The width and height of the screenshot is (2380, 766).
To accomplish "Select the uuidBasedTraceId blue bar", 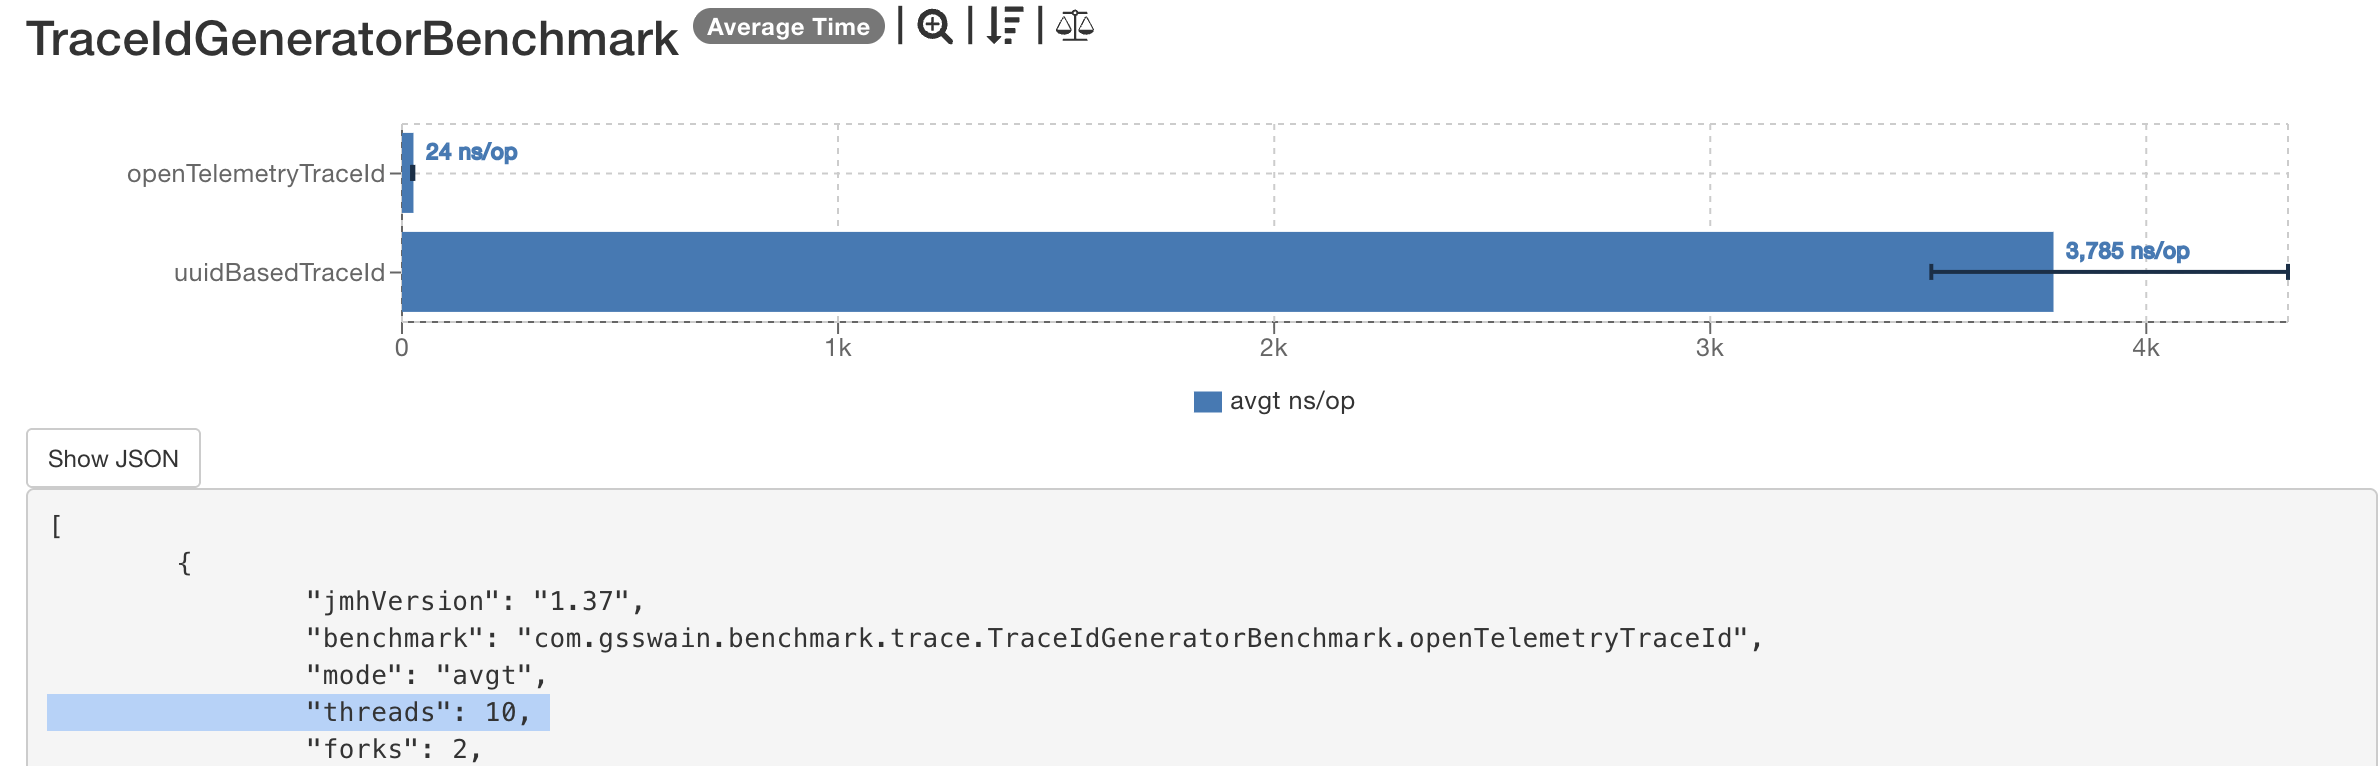I will [x=1226, y=272].
